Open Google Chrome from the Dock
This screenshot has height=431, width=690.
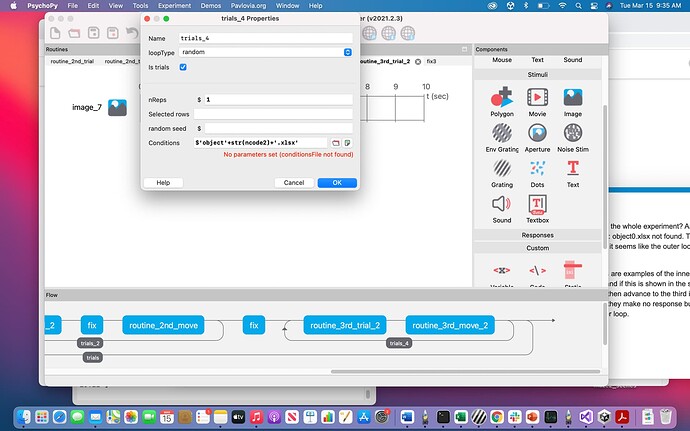(497, 416)
